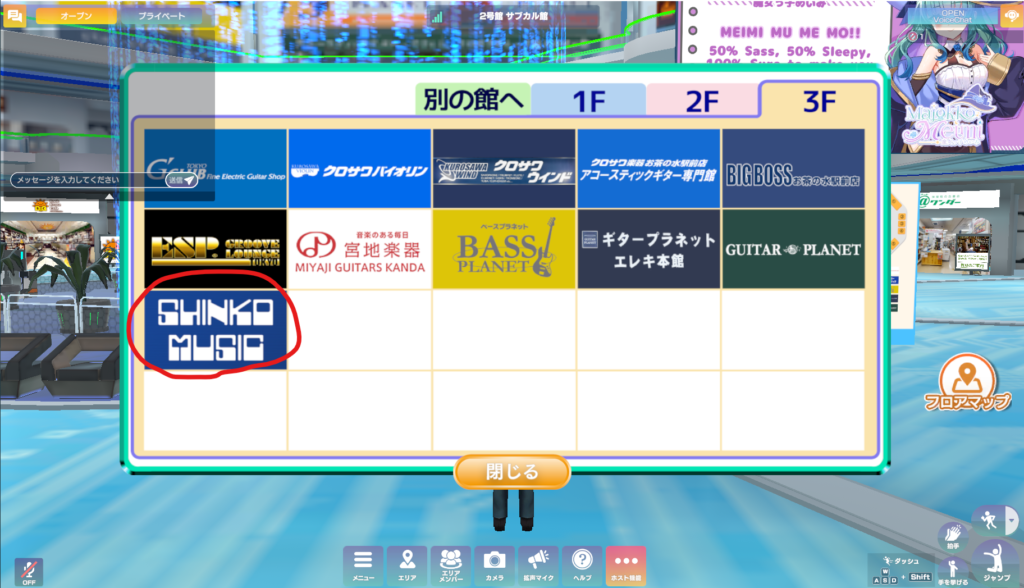Select the BIG BOSS お茶の水駅前店 tile
1024x588 pixels.
pos(793,169)
